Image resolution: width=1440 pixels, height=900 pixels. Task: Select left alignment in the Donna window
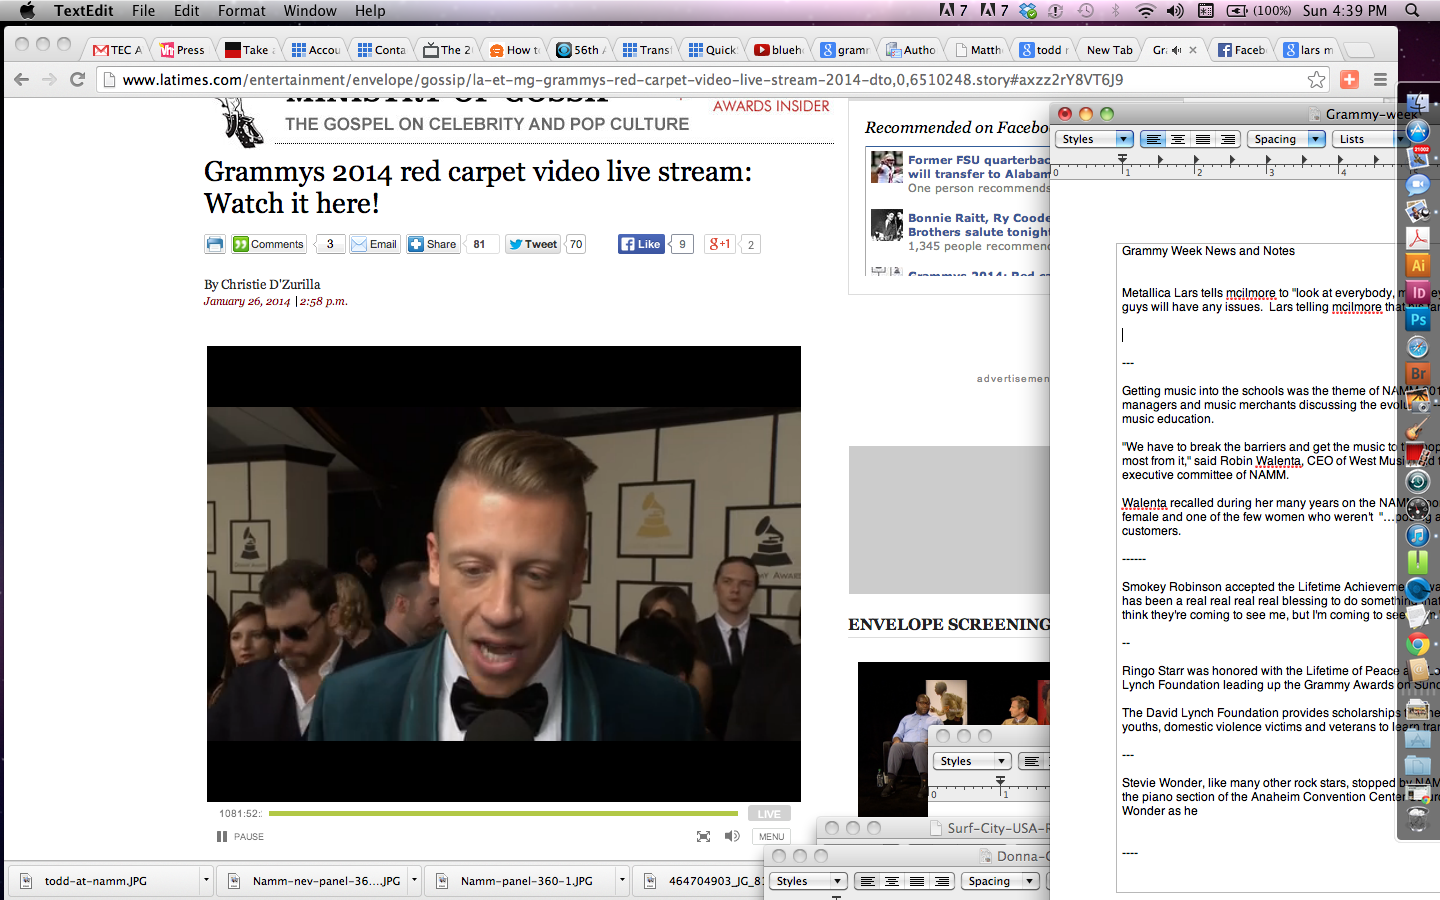point(867,881)
